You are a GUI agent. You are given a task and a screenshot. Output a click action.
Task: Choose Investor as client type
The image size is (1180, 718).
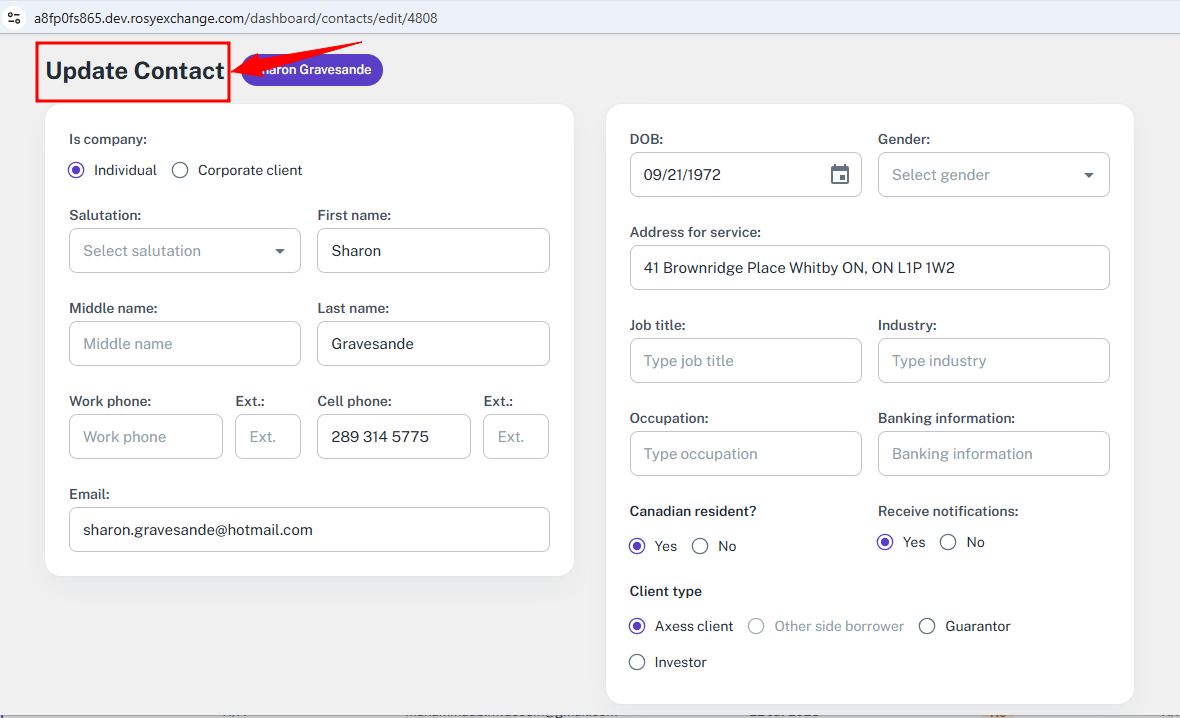pyautogui.click(x=637, y=662)
